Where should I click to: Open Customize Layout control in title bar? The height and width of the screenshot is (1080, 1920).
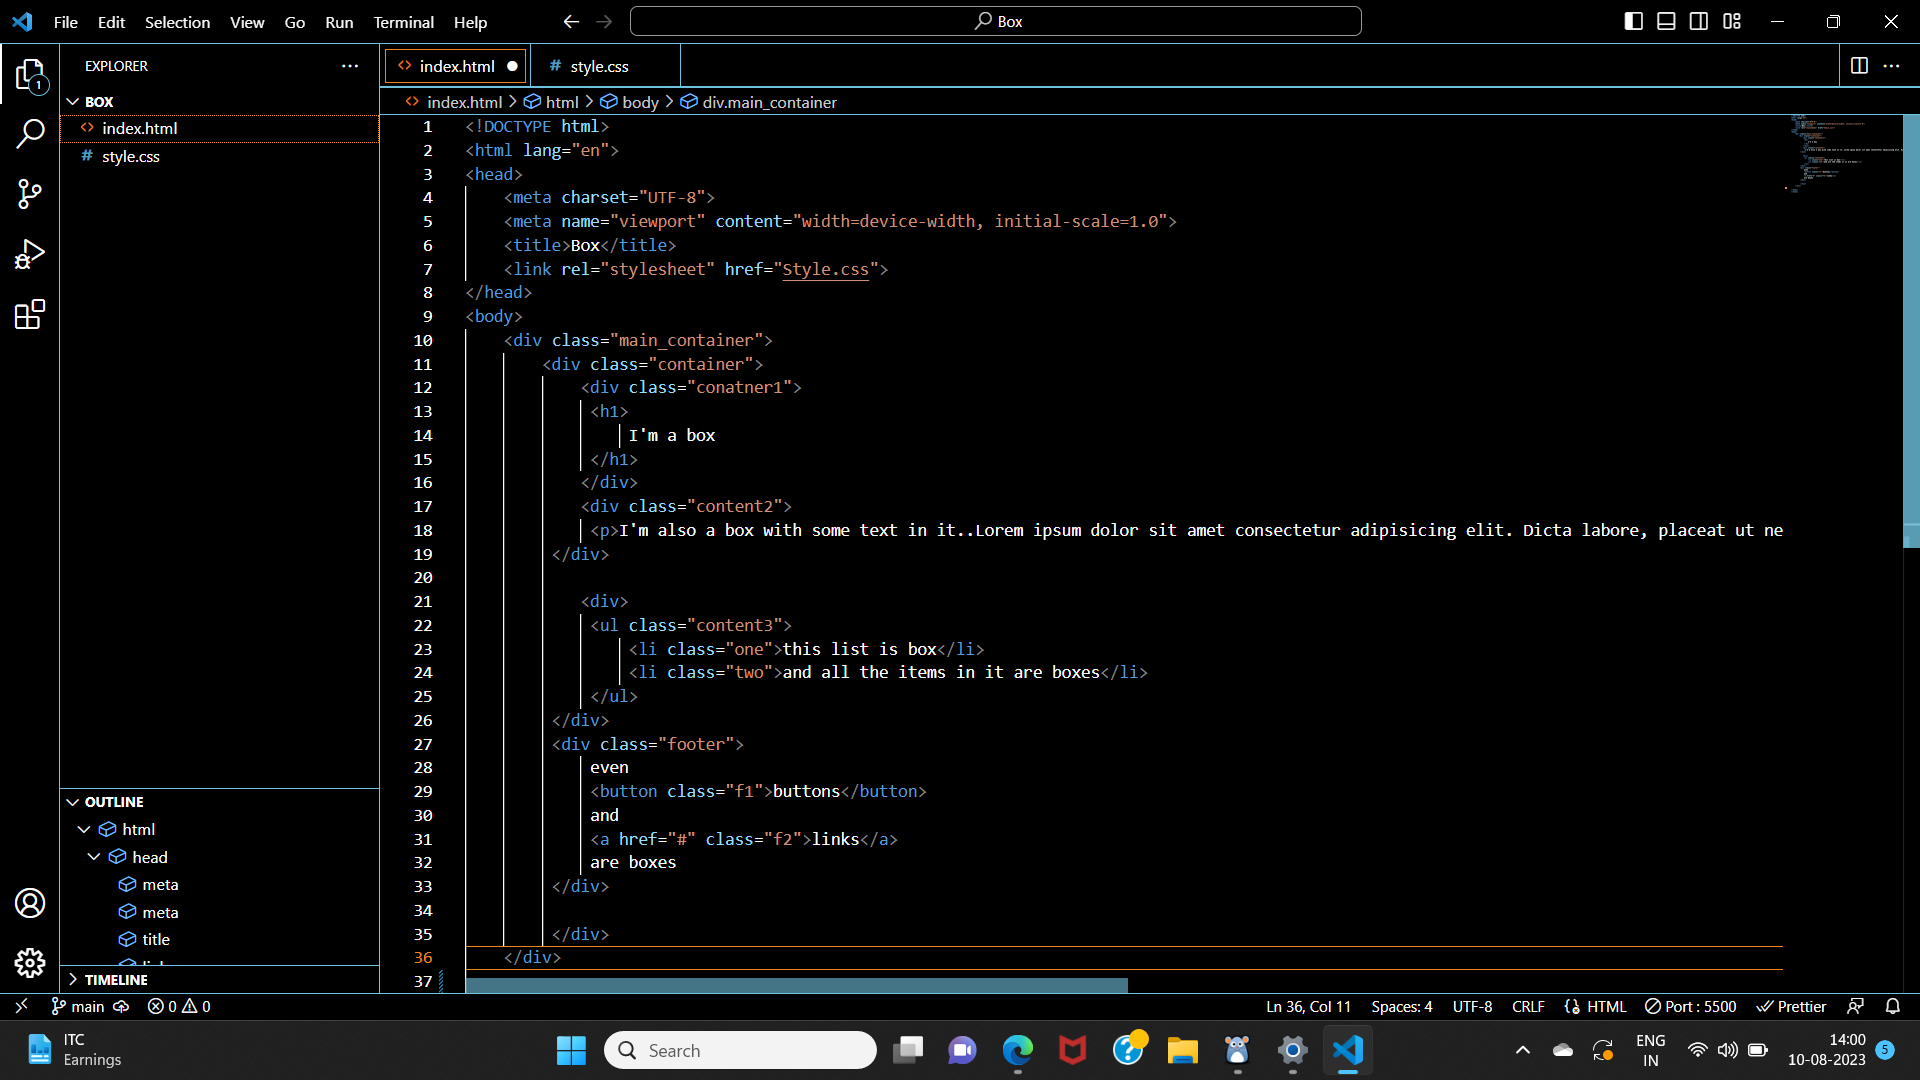point(1732,20)
